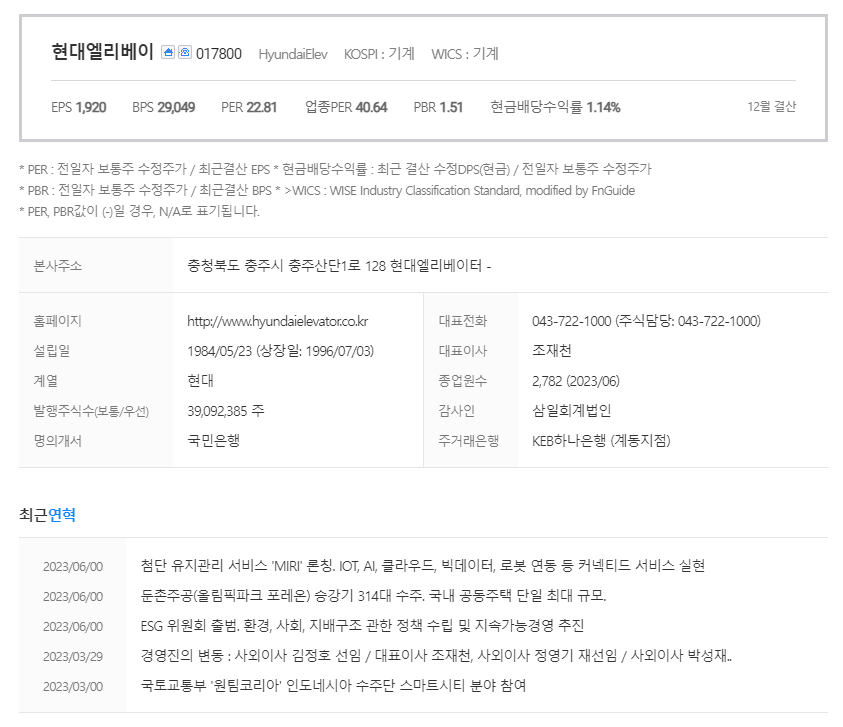Click the BPS 29,049 value
Image resolution: width=843 pixels, height=727 pixels.
tap(163, 108)
